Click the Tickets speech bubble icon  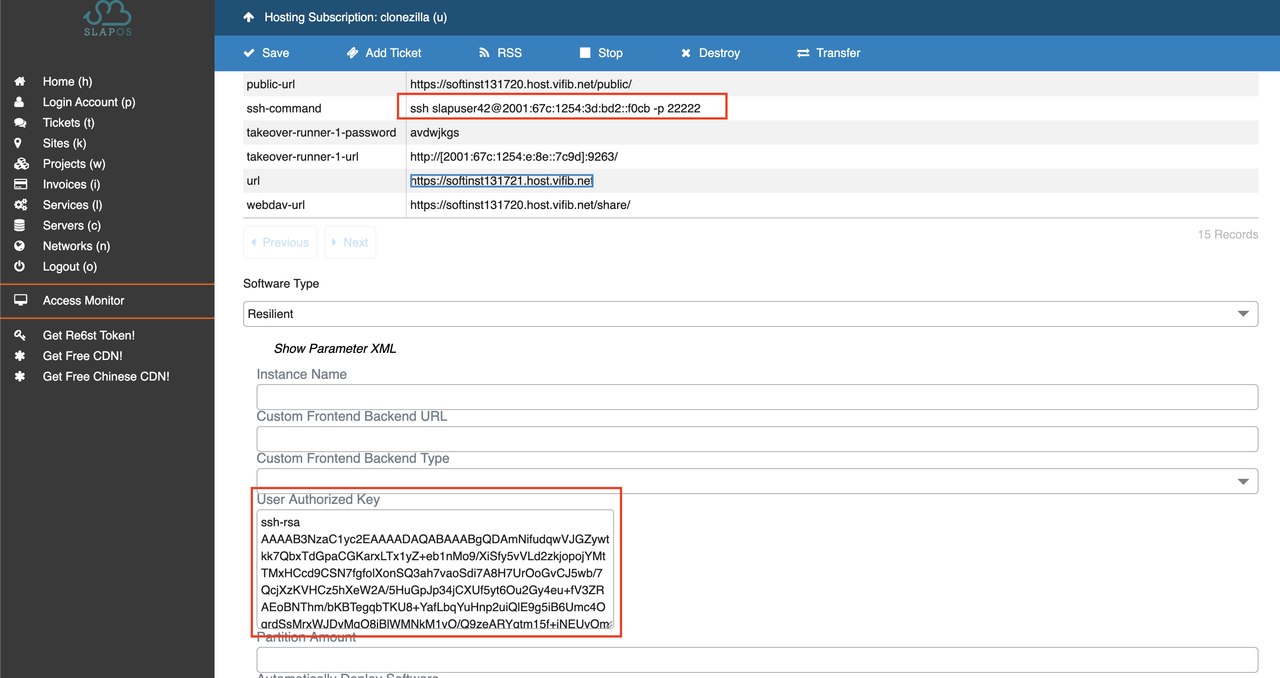pyautogui.click(x=20, y=122)
